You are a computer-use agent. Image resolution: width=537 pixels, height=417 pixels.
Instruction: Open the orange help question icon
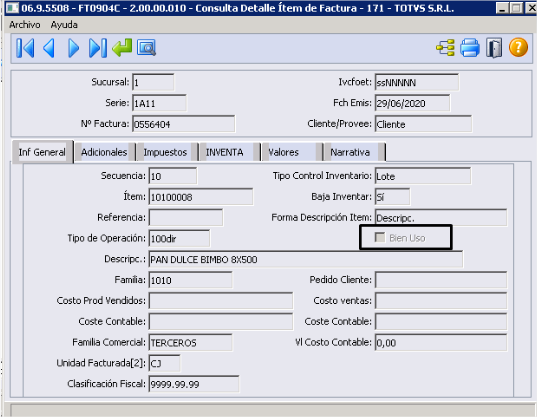click(518, 47)
